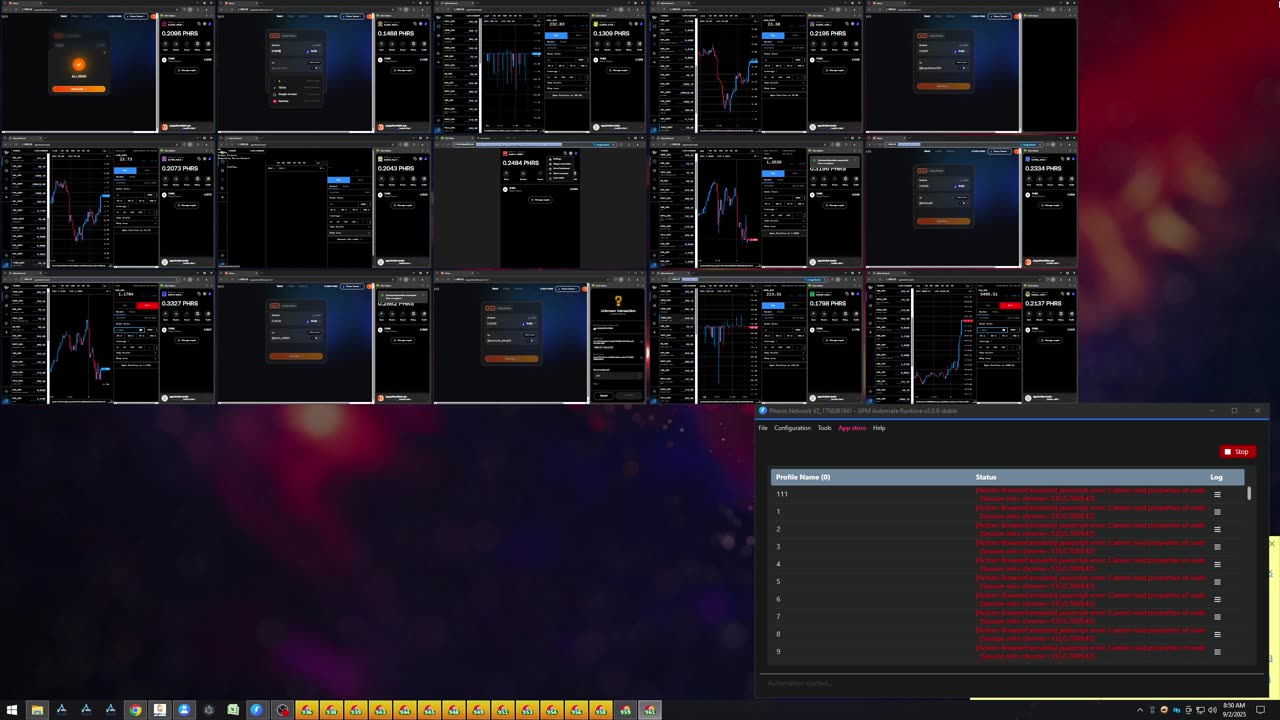Open log for profile 6
Screen dimensions: 1280x720
1217,599
